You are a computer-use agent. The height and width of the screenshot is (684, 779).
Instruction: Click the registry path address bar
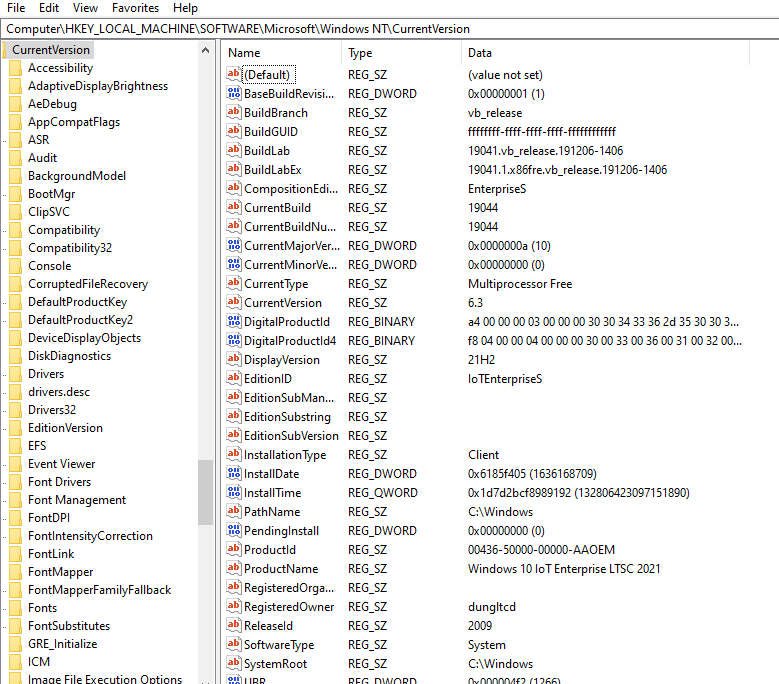pyautogui.click(x=390, y=29)
